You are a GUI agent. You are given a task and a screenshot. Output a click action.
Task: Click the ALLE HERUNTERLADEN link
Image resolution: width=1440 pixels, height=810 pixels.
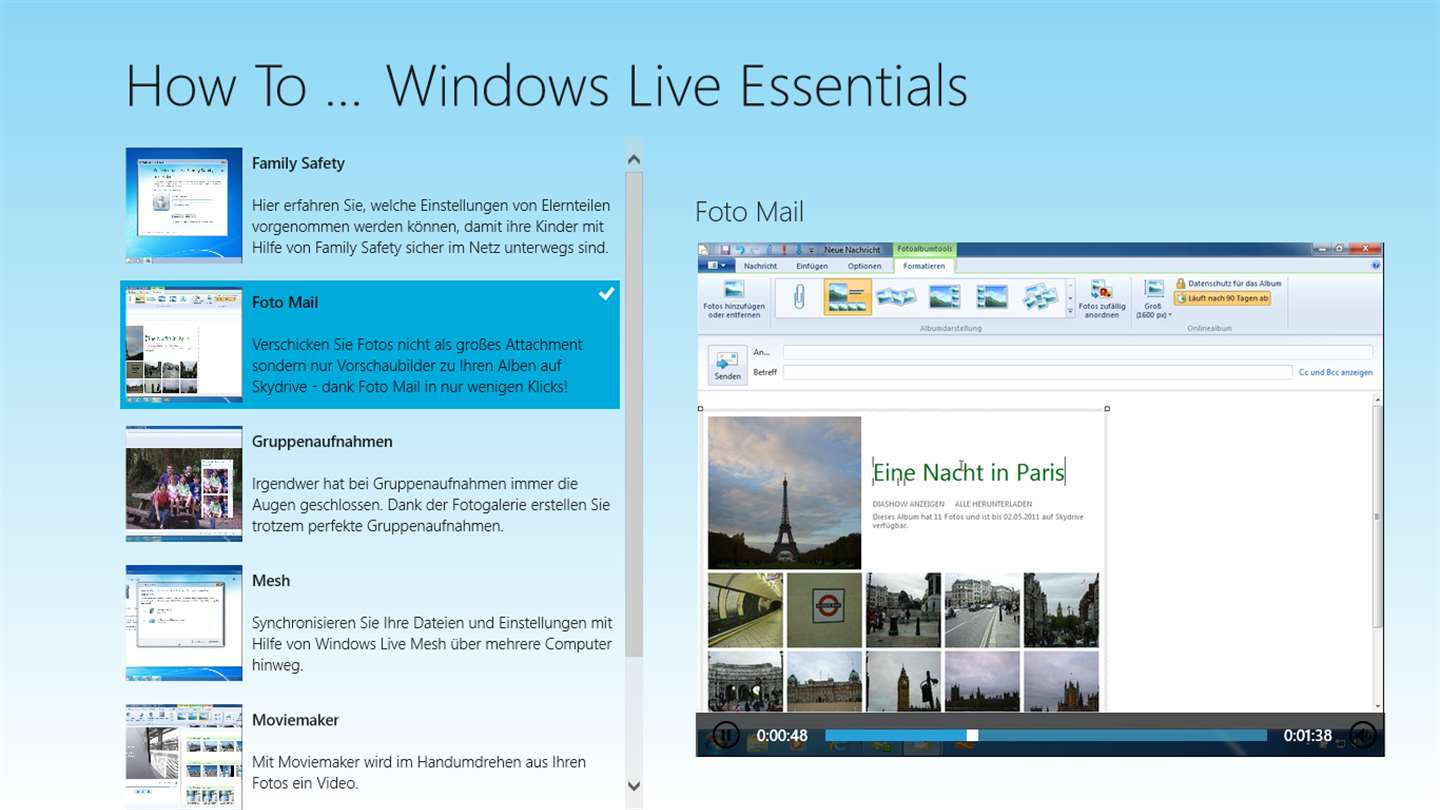point(993,504)
